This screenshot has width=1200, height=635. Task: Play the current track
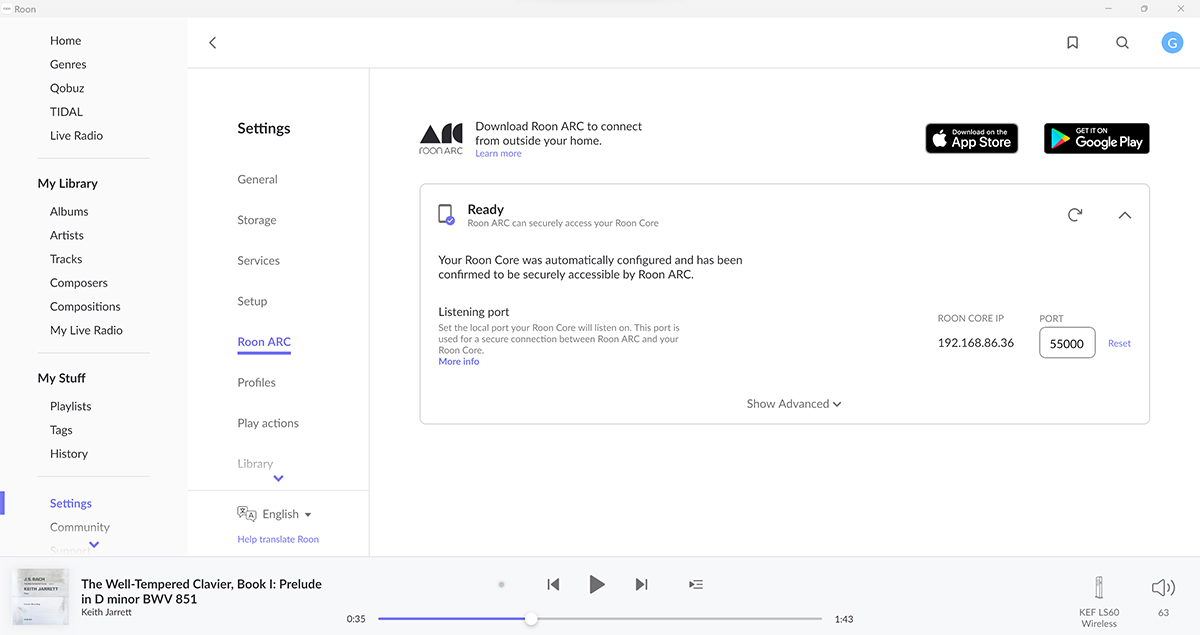click(597, 584)
